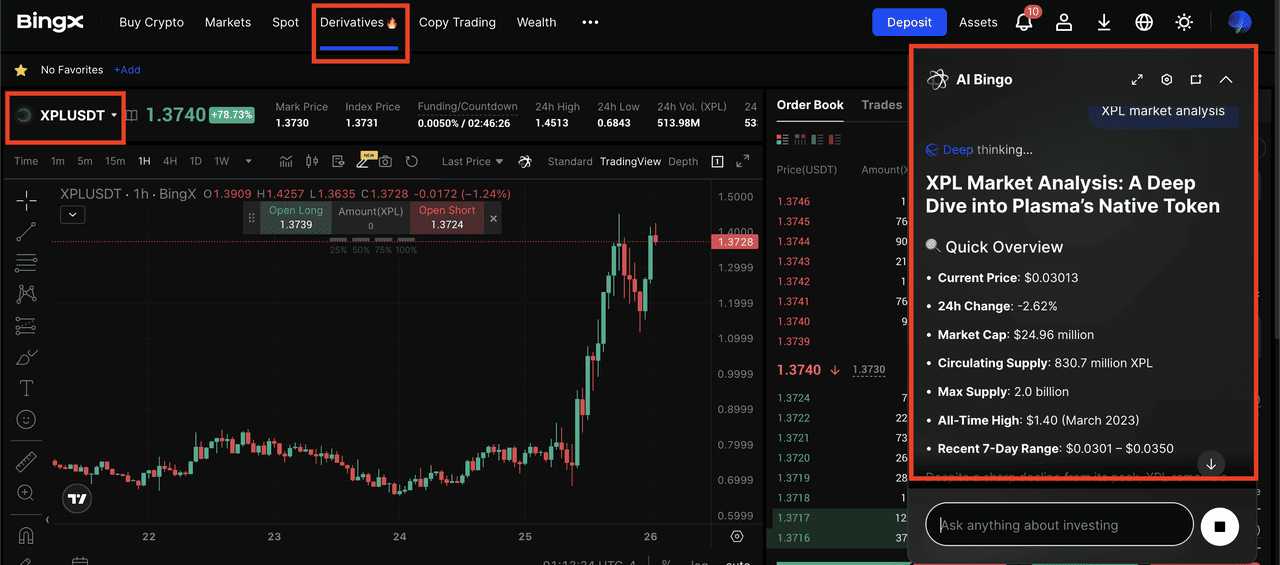Switch chart view to TradingView
Image resolution: width=1280 pixels, height=565 pixels.
tap(630, 161)
